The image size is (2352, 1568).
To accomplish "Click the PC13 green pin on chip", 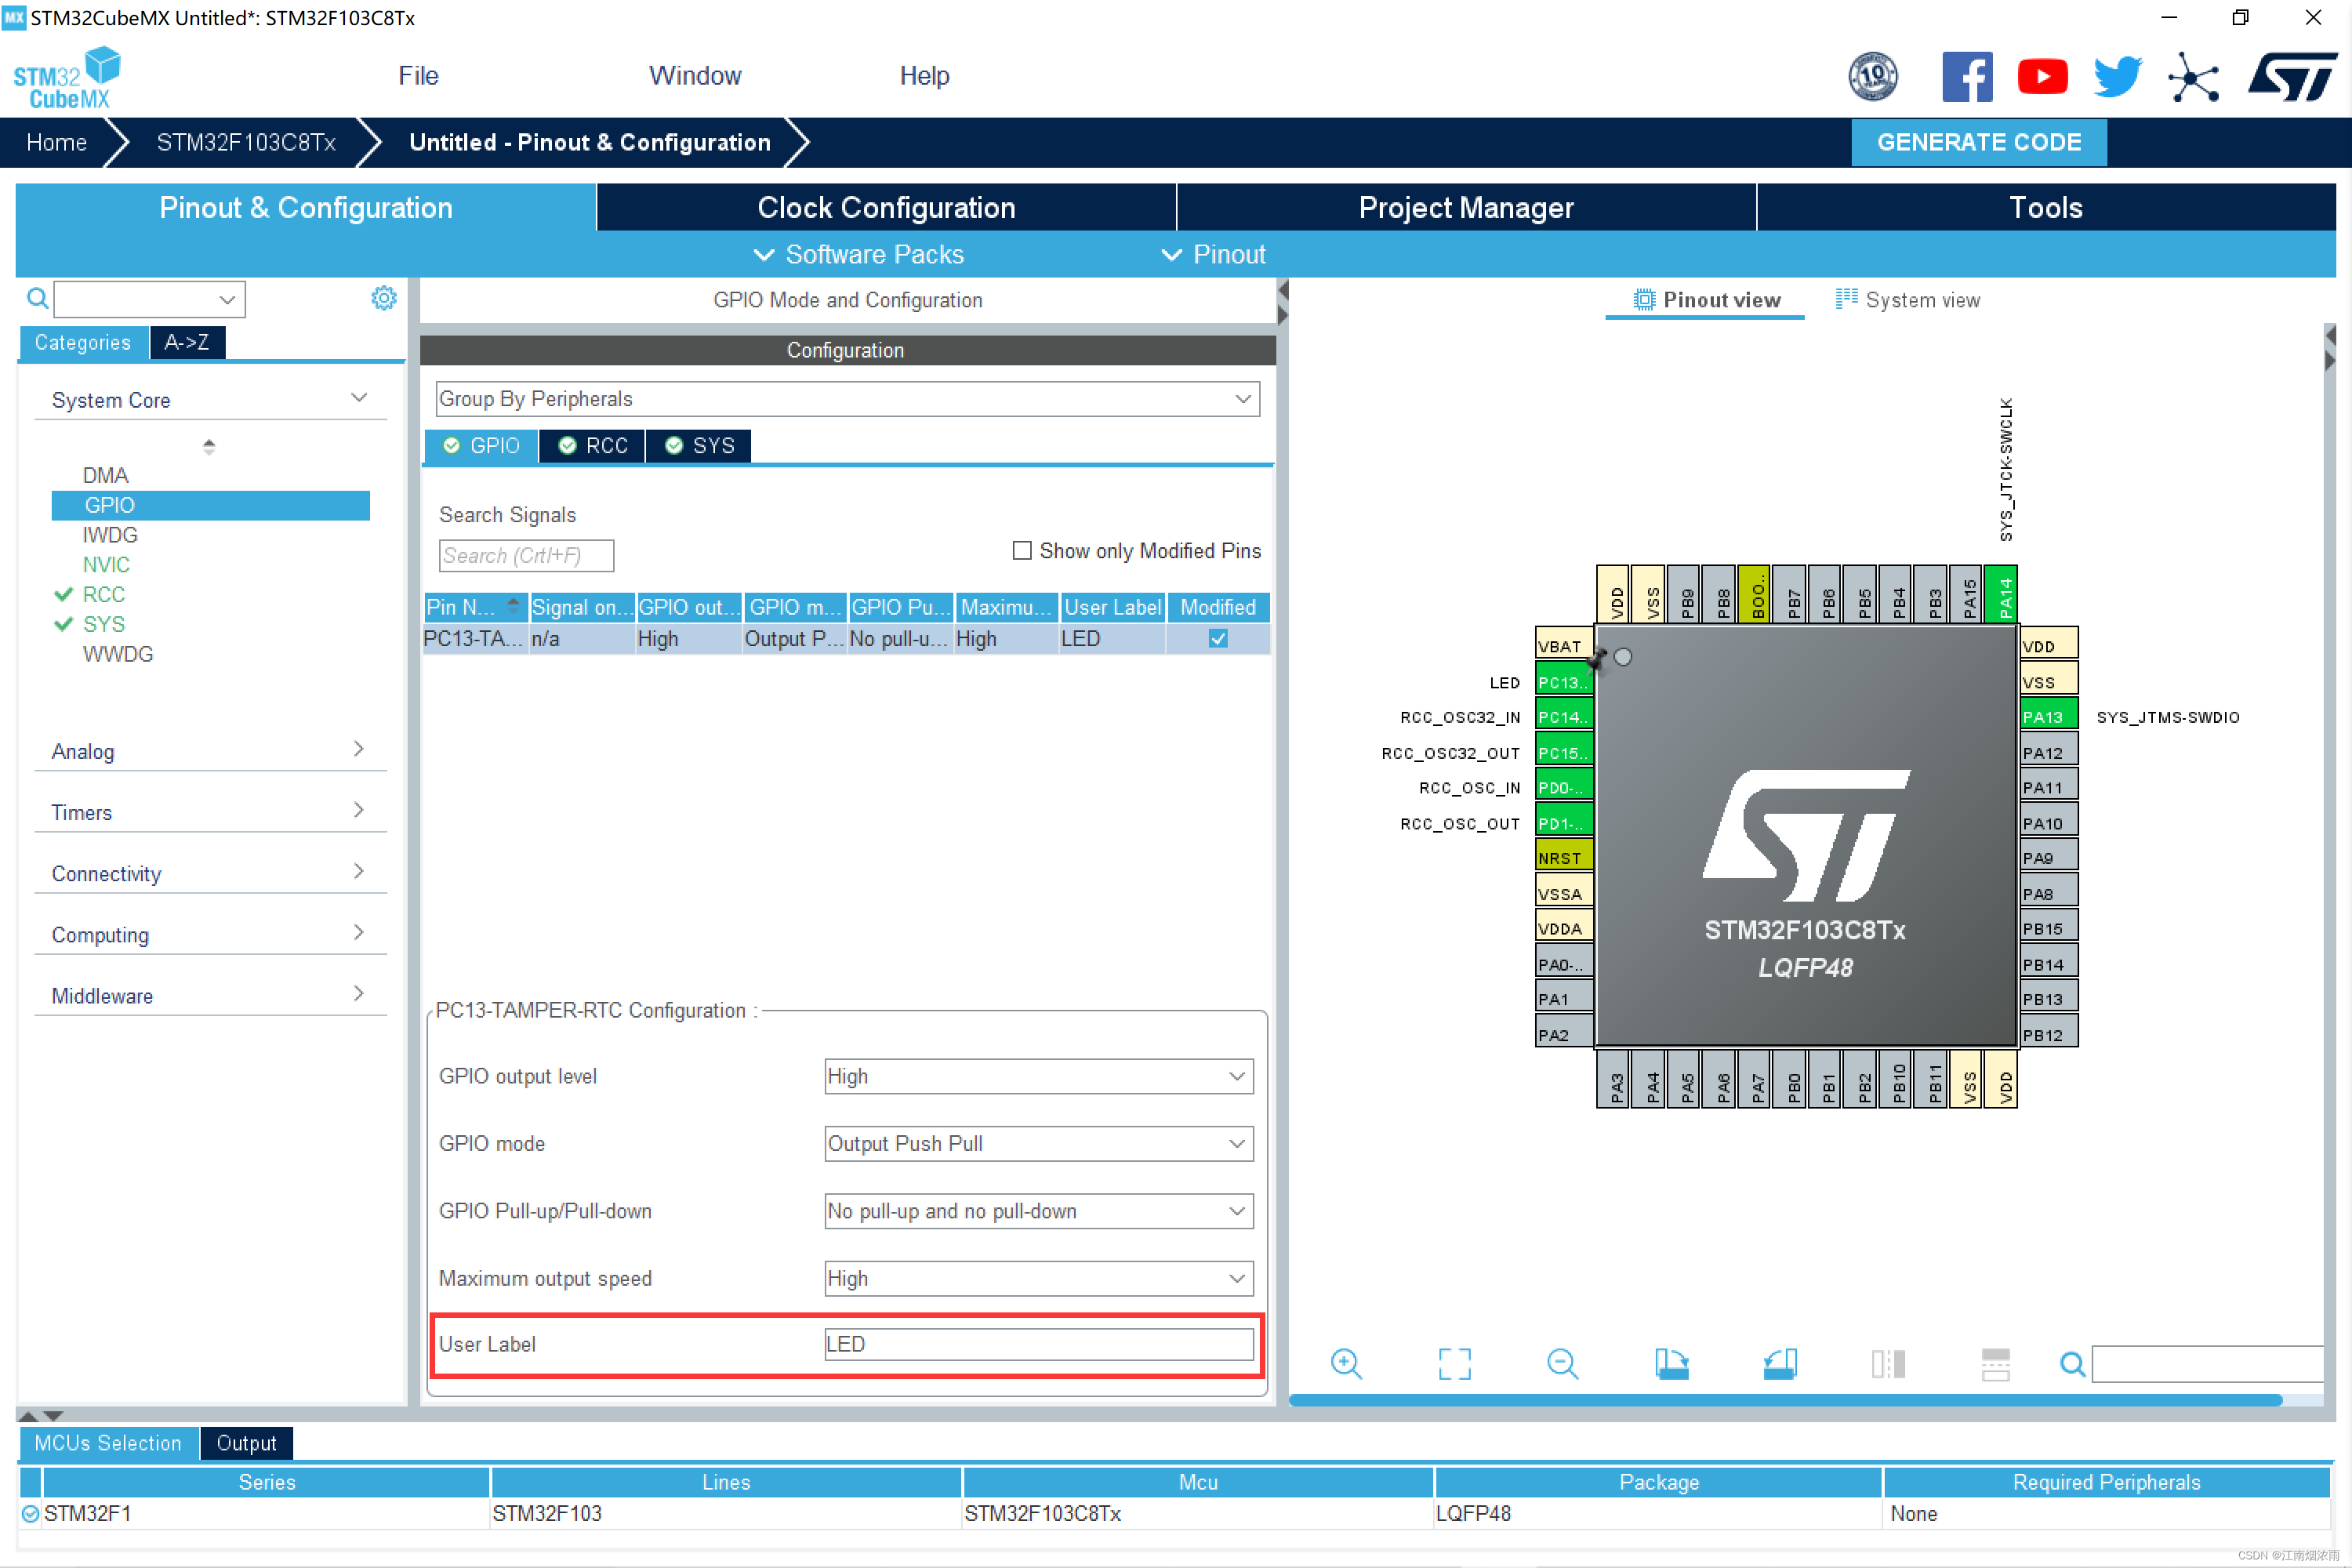I will pyautogui.click(x=1563, y=682).
